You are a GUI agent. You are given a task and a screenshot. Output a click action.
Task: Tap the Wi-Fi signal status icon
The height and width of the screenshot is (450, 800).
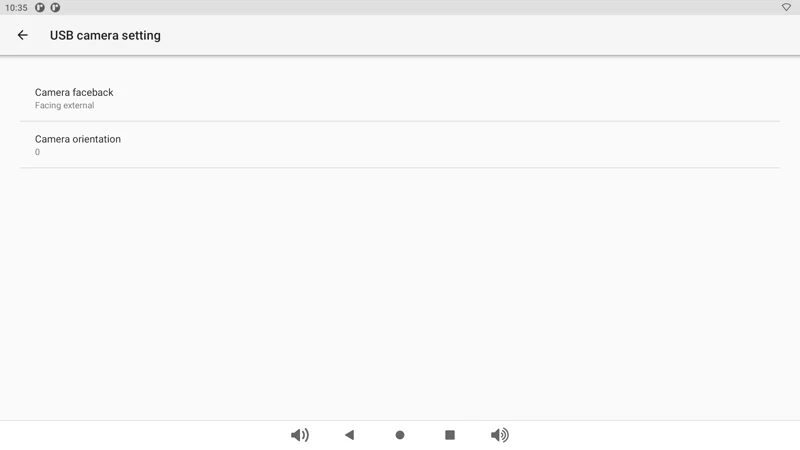(786, 7)
